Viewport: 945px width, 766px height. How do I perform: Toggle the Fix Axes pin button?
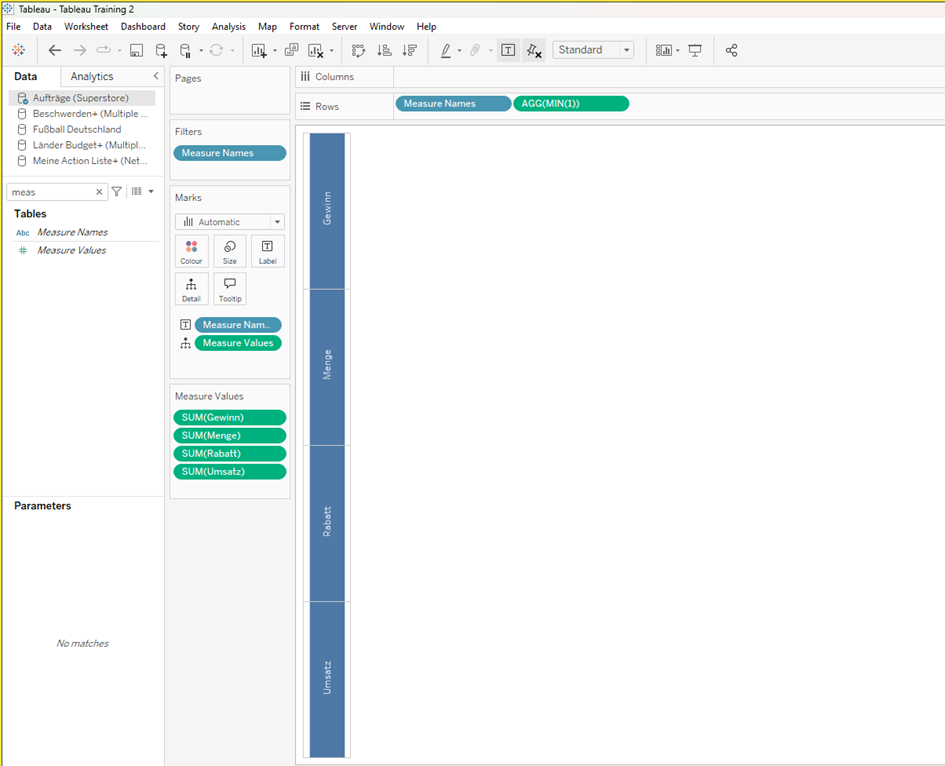pos(533,50)
